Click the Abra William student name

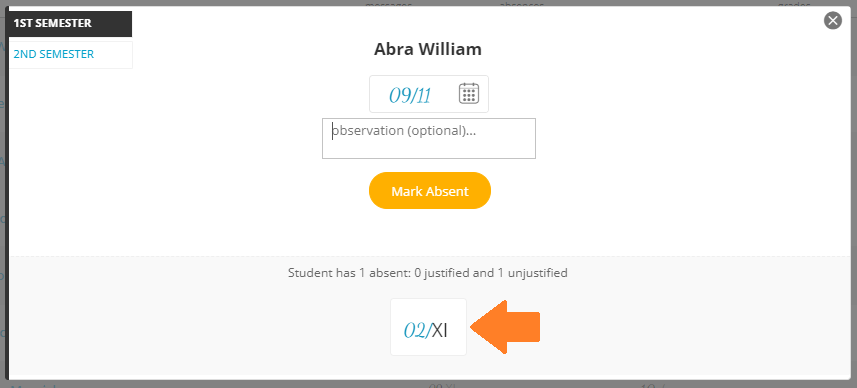[427, 49]
